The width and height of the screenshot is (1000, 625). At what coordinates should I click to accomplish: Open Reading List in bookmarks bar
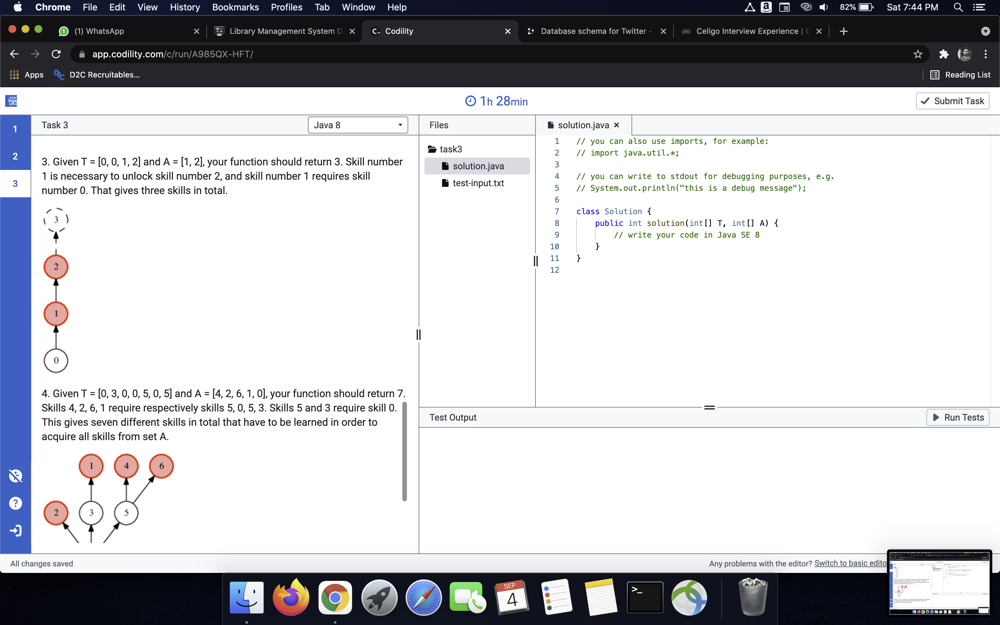(x=960, y=75)
